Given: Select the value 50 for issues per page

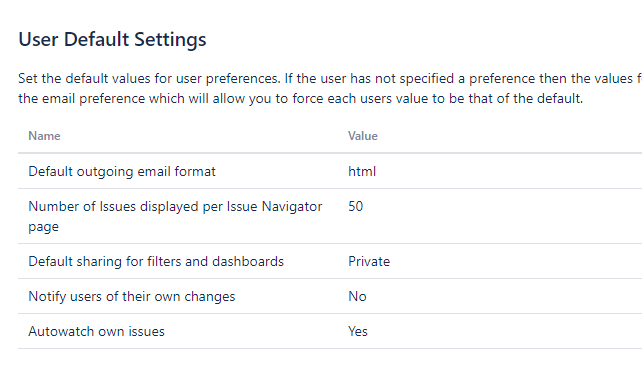Looking at the screenshot, I should point(355,206).
